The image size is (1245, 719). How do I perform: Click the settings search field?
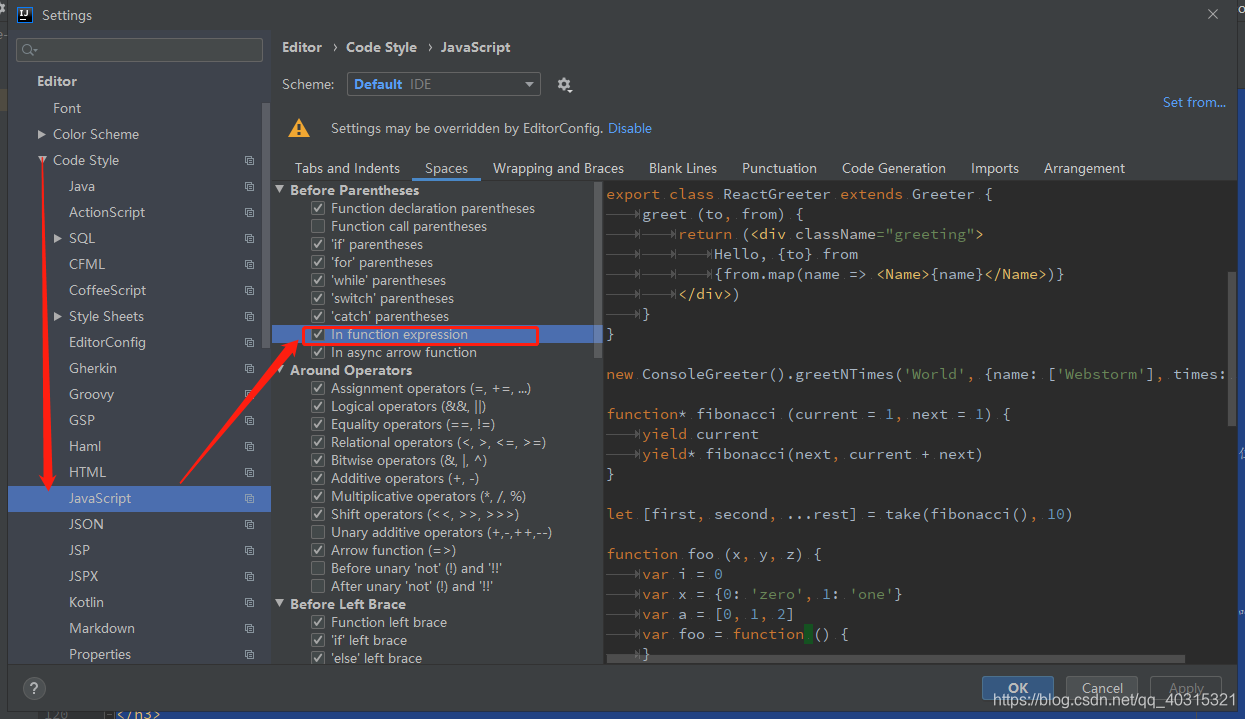(139, 49)
